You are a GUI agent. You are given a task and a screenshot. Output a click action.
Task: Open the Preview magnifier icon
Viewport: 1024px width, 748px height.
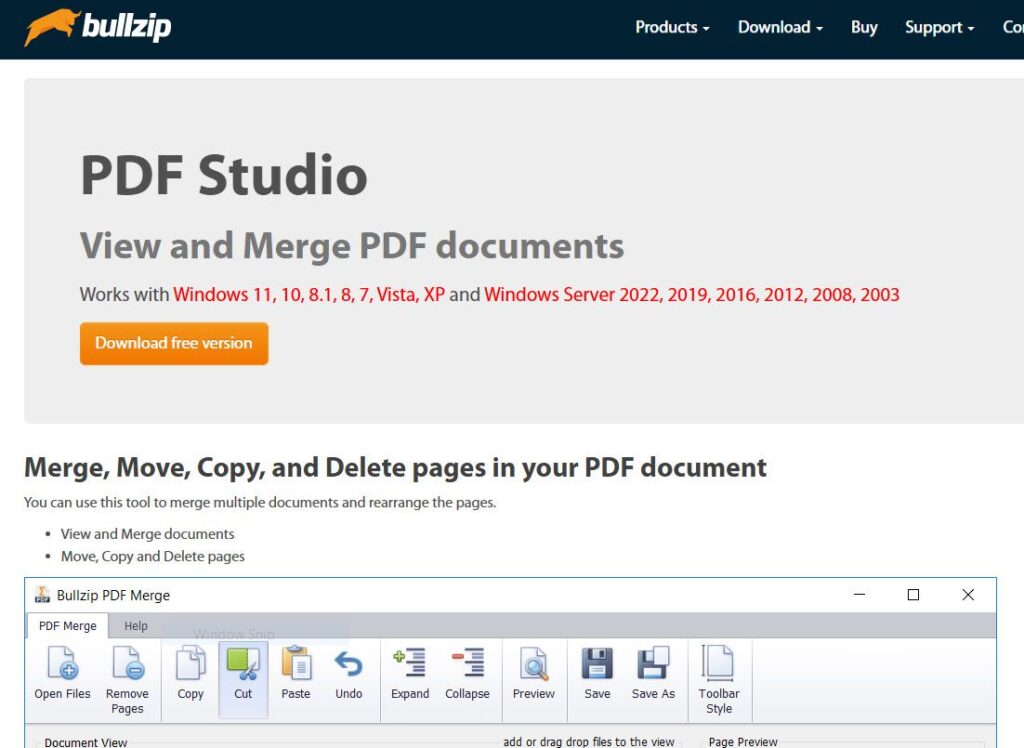coord(533,665)
